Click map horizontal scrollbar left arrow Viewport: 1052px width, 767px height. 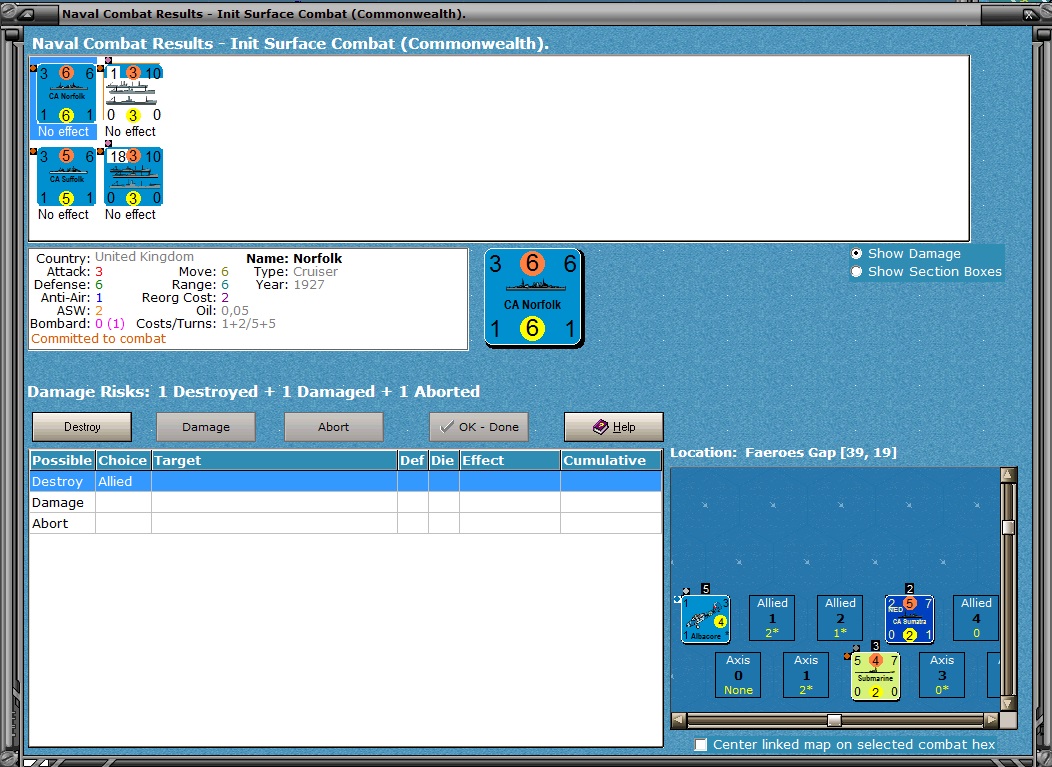[x=679, y=720]
